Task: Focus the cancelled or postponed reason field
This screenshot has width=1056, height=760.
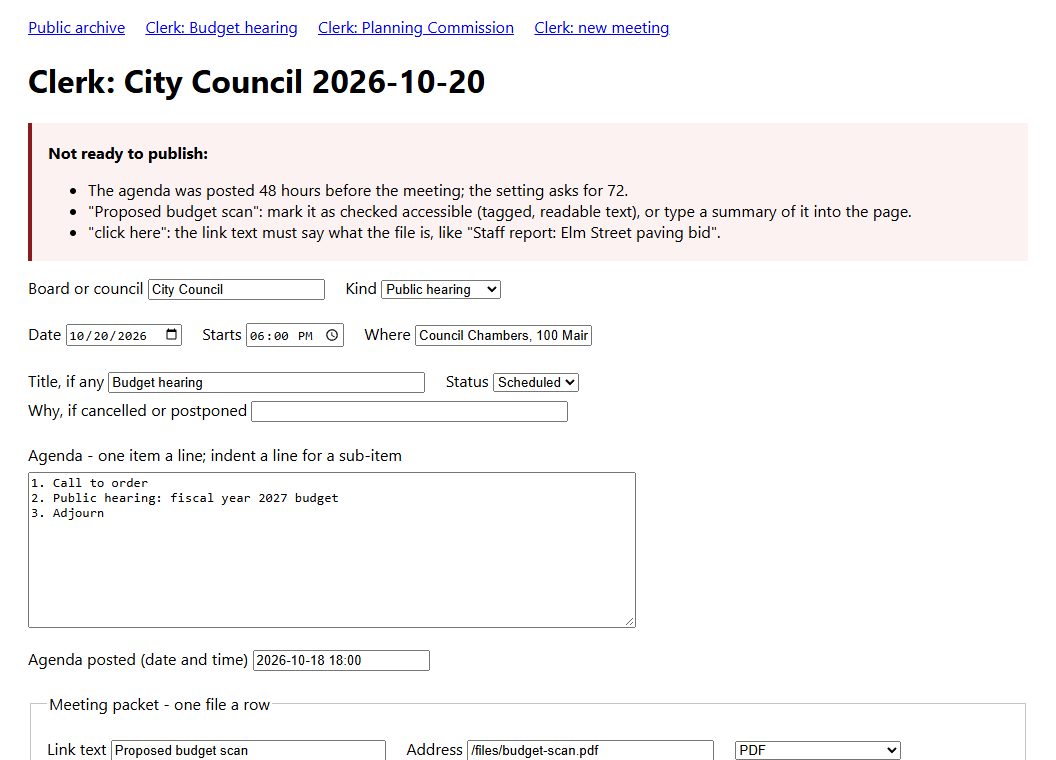Action: coord(409,411)
